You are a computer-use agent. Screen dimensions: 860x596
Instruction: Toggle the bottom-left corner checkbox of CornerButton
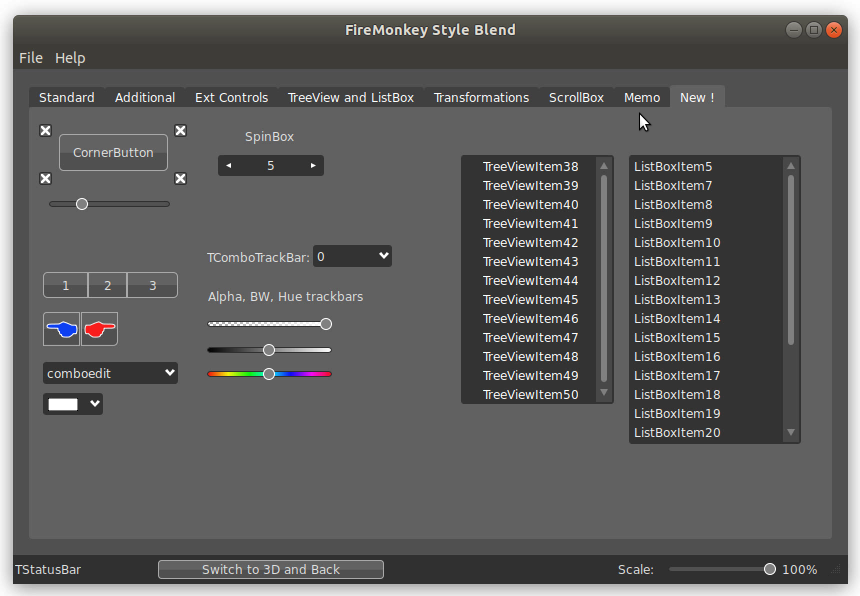click(46, 179)
